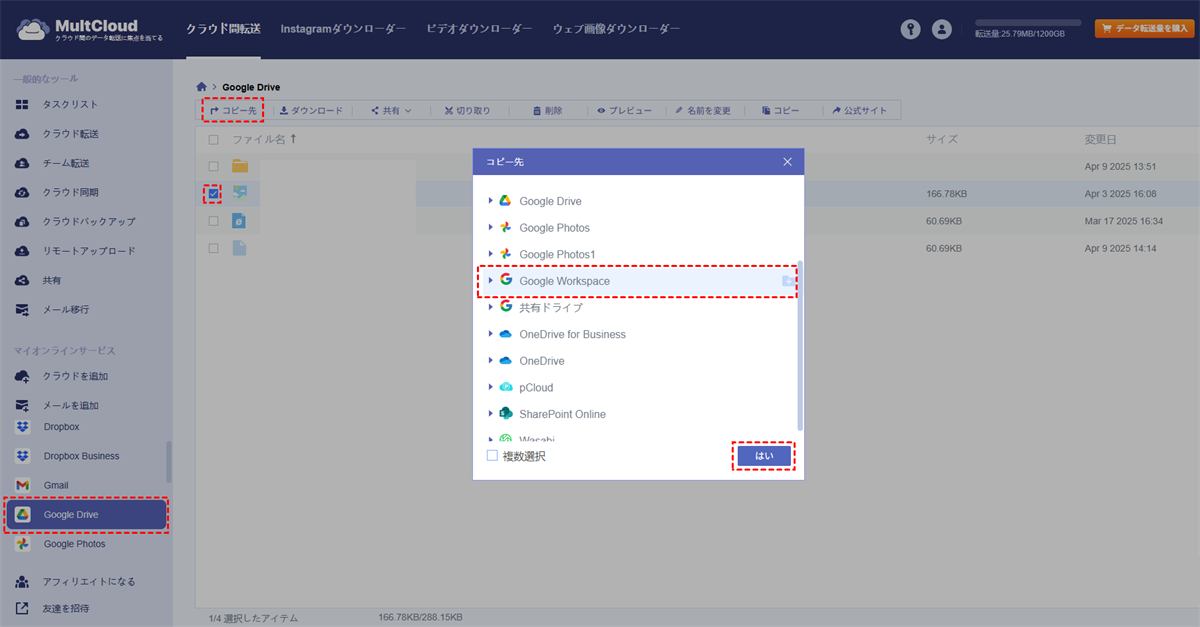Viewport: 1200px width, 627px height.
Task: Open the key icon in header
Action: tap(910, 29)
